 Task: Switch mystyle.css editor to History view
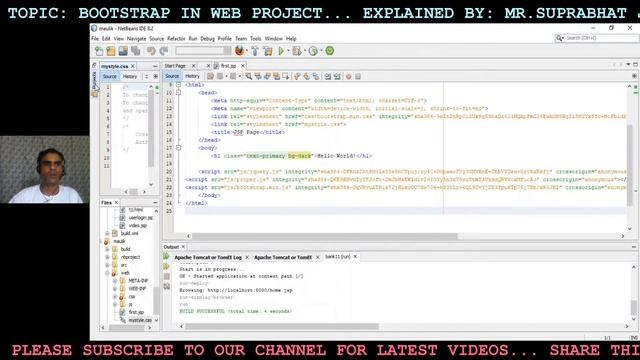coord(130,76)
